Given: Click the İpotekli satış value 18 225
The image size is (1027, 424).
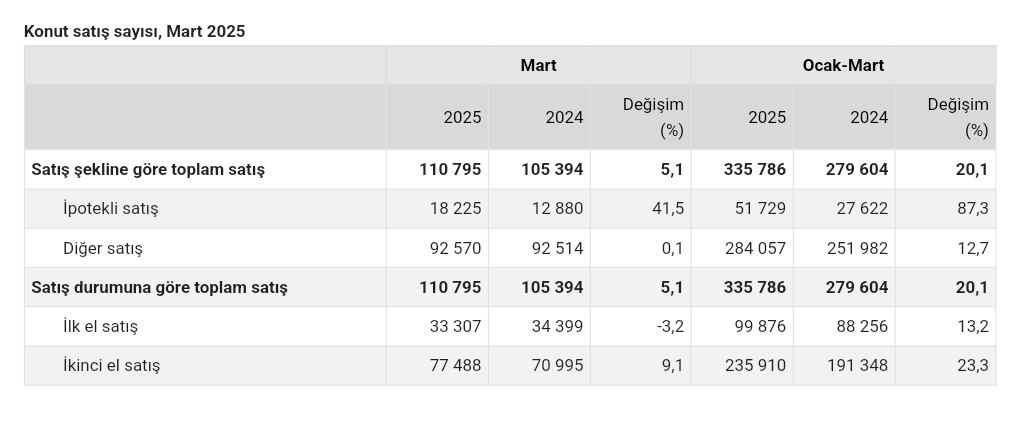Looking at the screenshot, I should [x=449, y=209].
